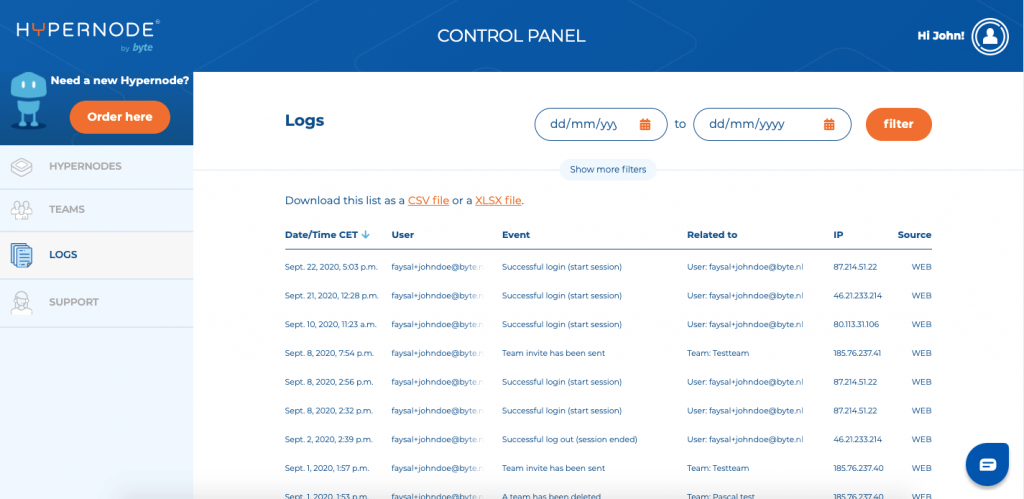Click the calendar icon in start date field
This screenshot has height=499, width=1024.
[645, 125]
